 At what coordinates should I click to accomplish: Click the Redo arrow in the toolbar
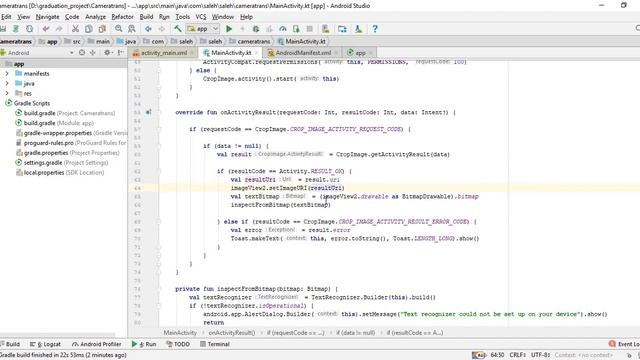(x=59, y=29)
